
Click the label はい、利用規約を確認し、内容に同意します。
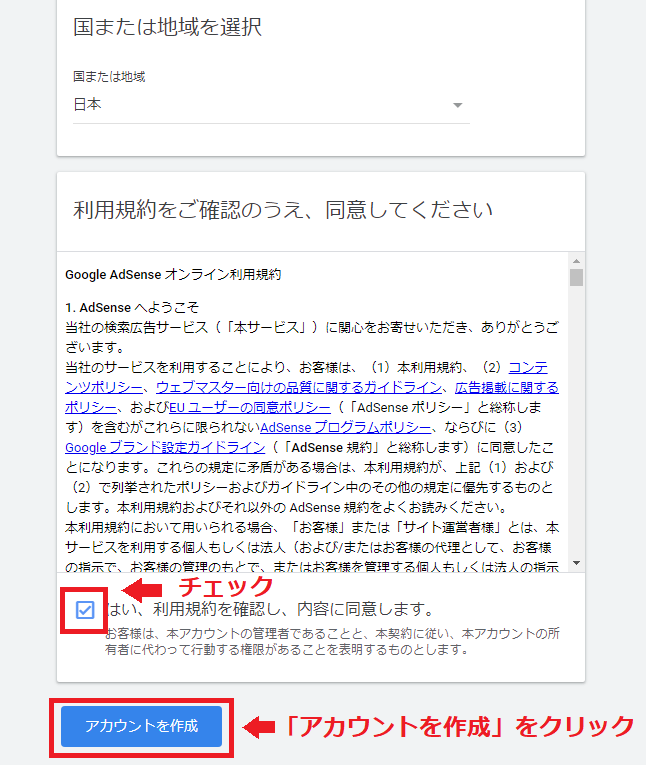270,609
